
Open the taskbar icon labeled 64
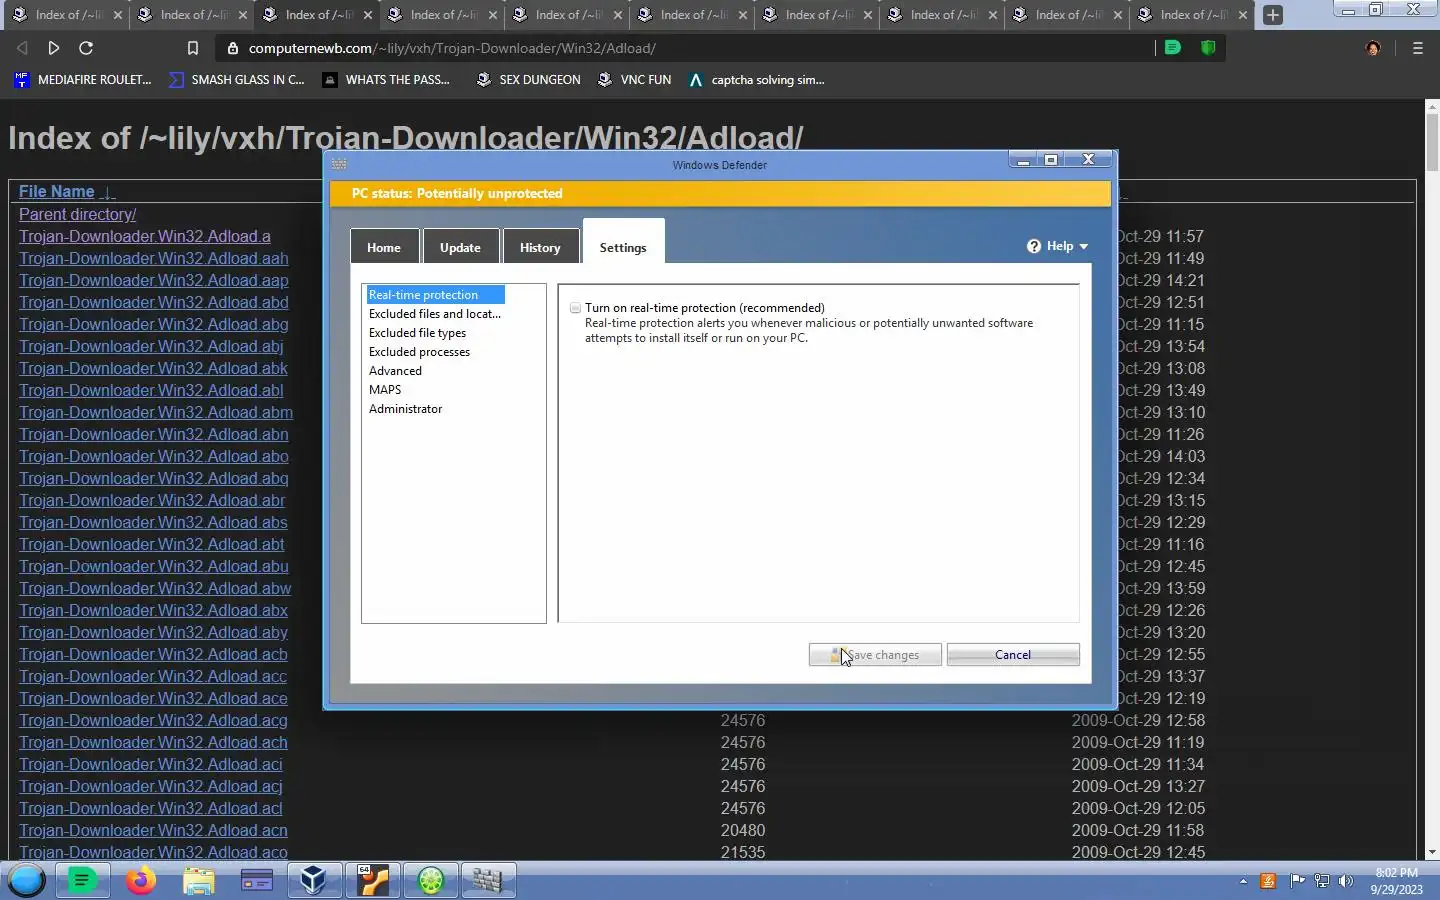372,880
